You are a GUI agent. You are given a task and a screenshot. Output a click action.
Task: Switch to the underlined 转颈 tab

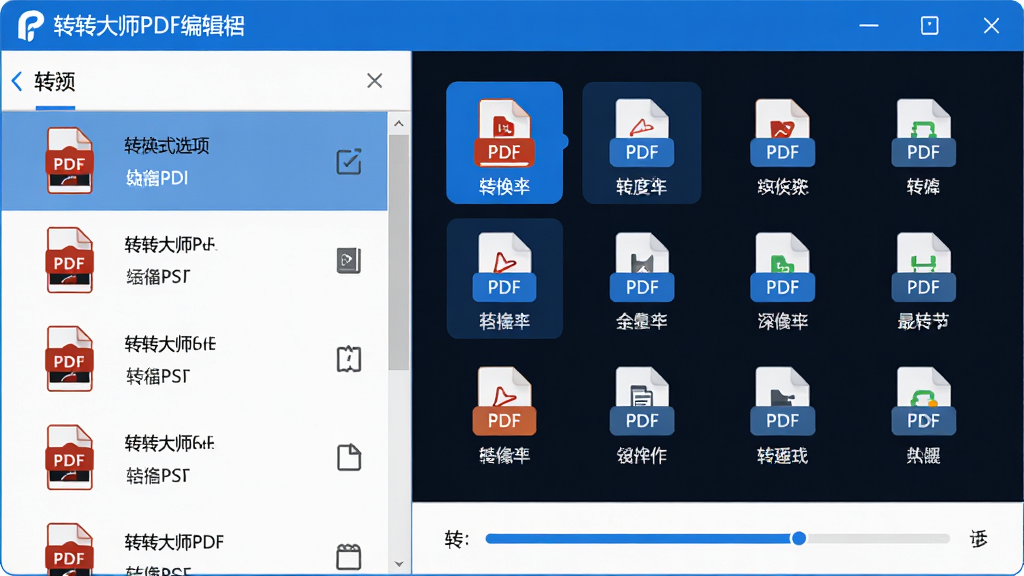click(x=55, y=82)
